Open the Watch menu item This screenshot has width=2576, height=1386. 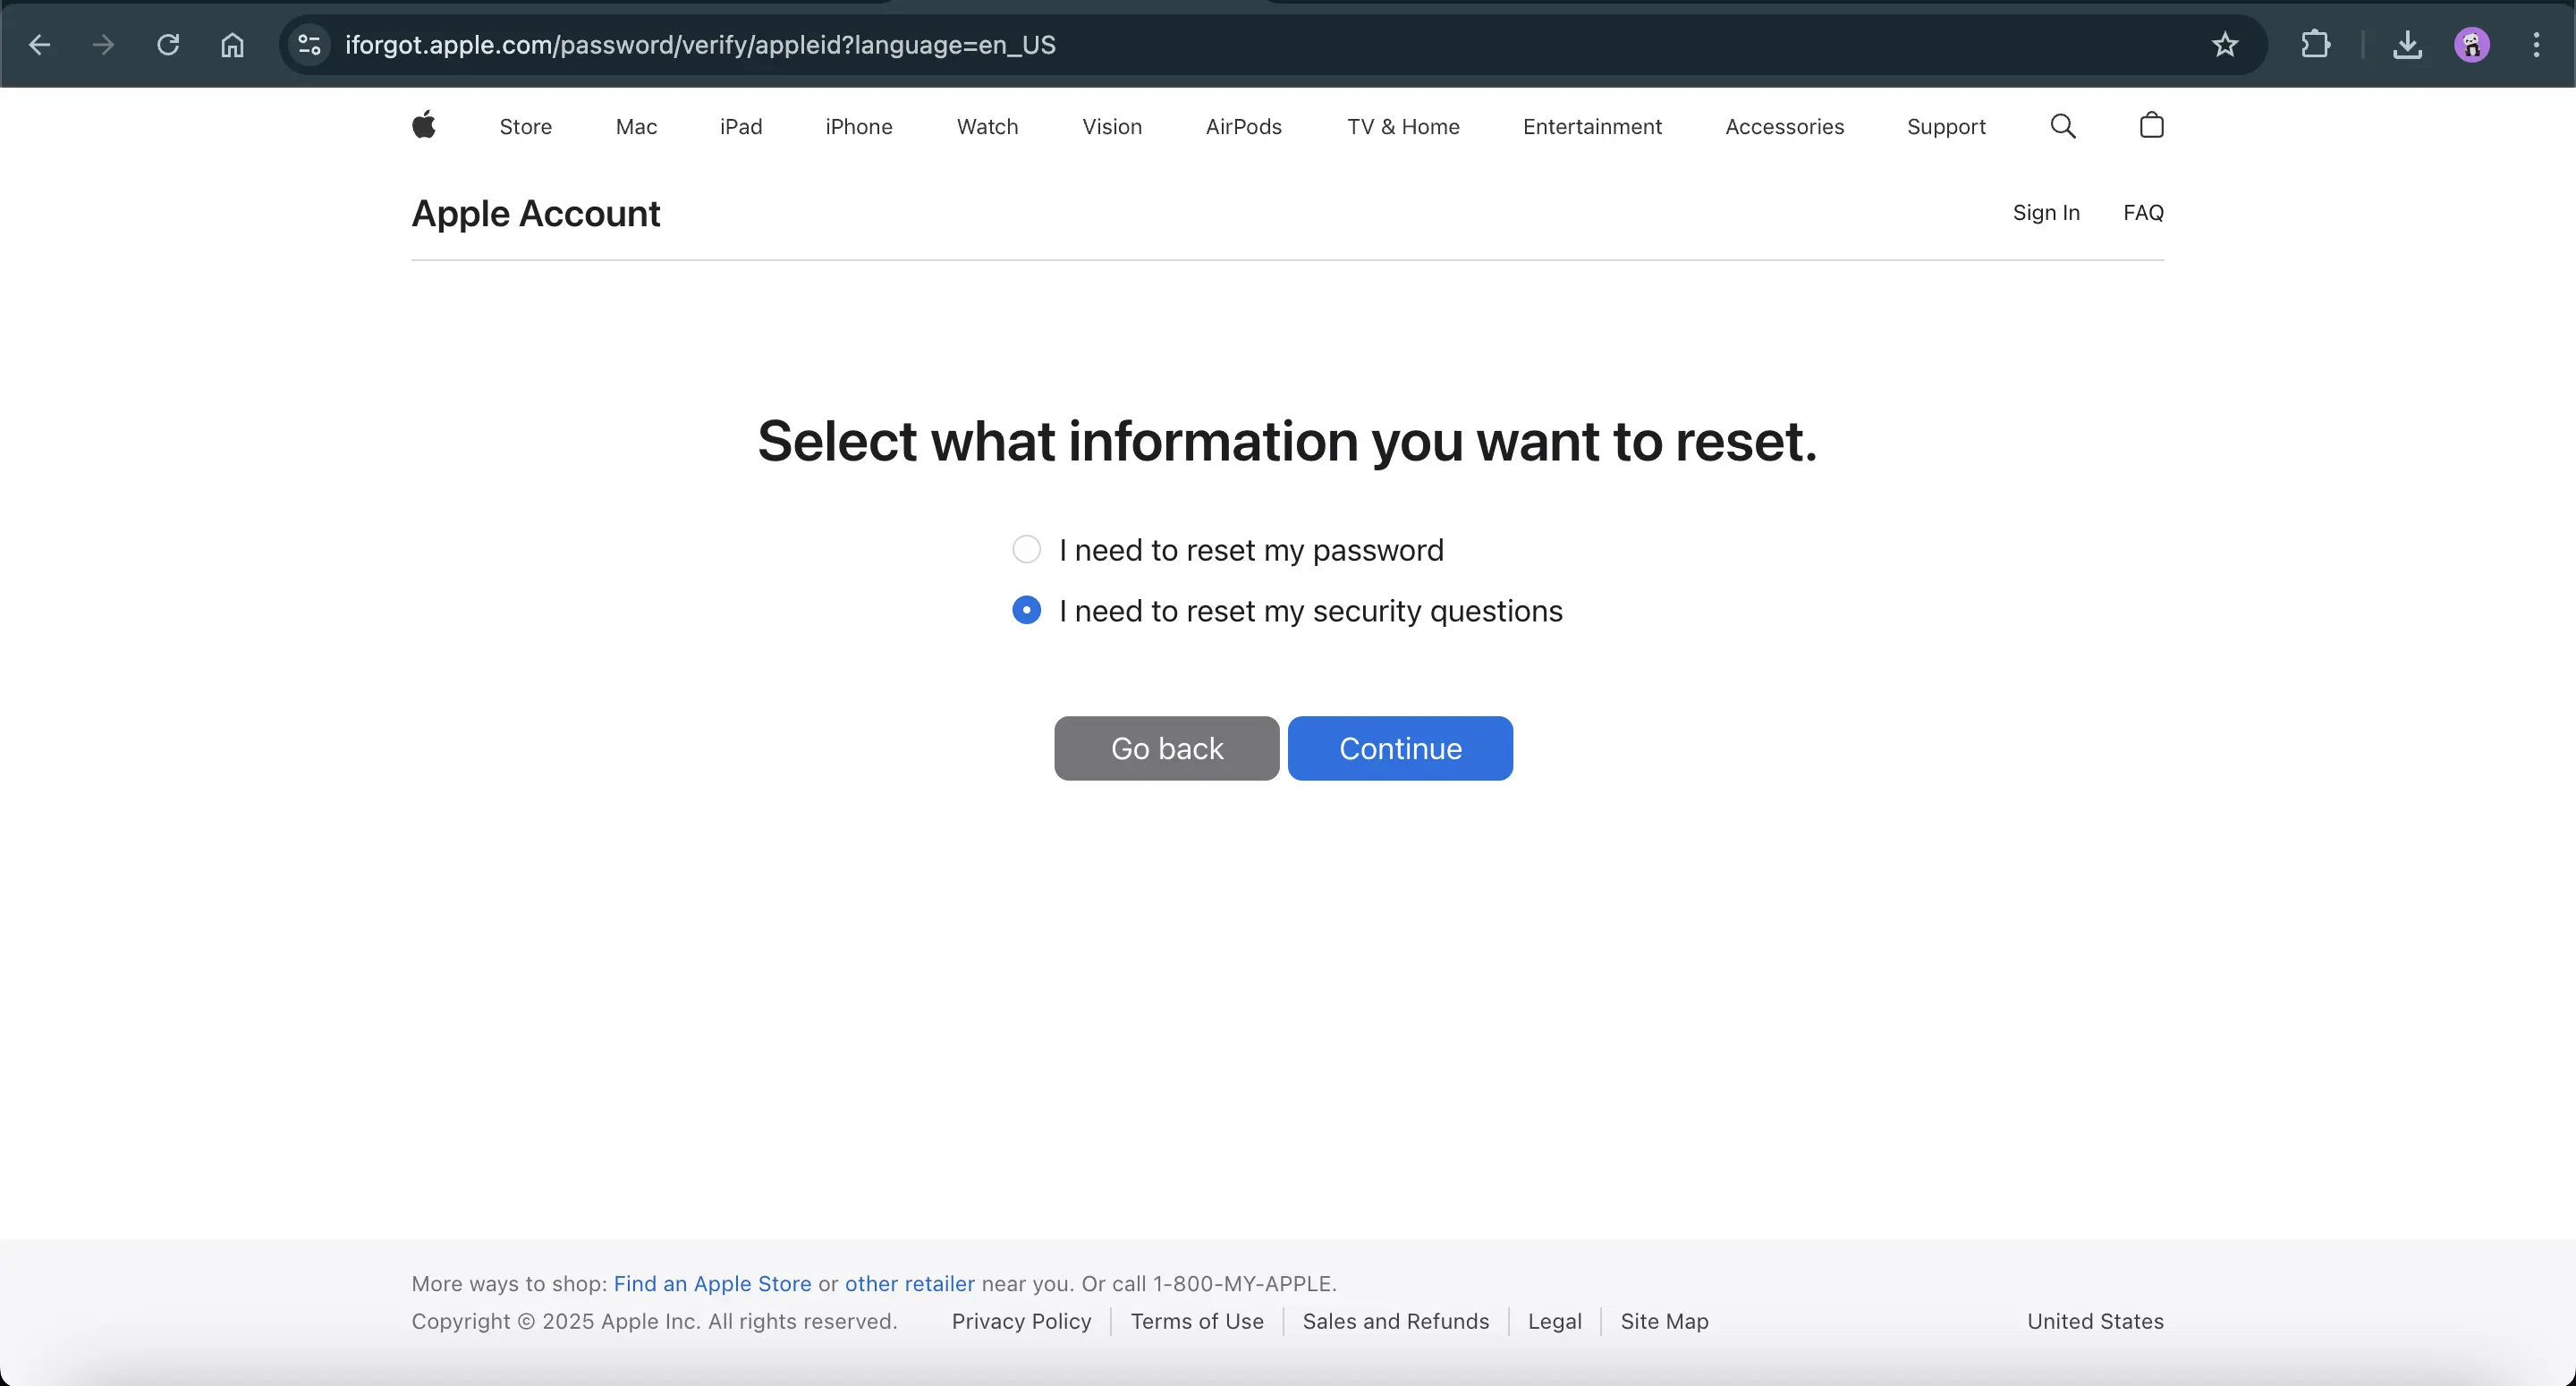(987, 127)
